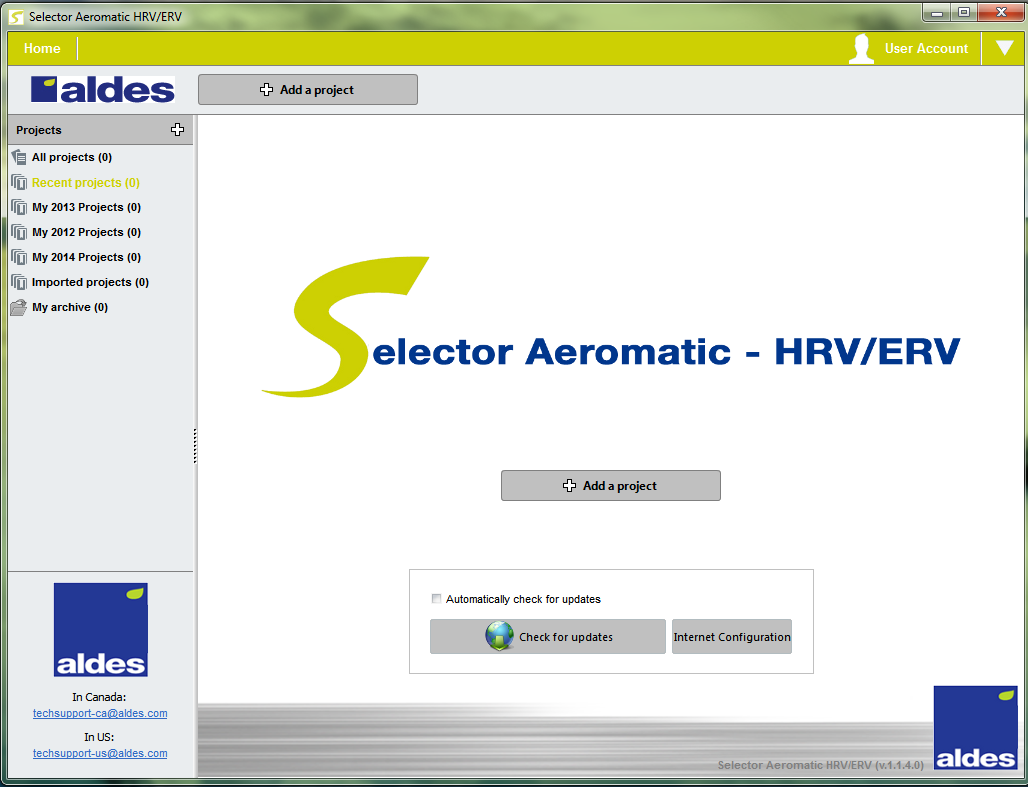Click the sidebar splitter handle

tap(195, 446)
